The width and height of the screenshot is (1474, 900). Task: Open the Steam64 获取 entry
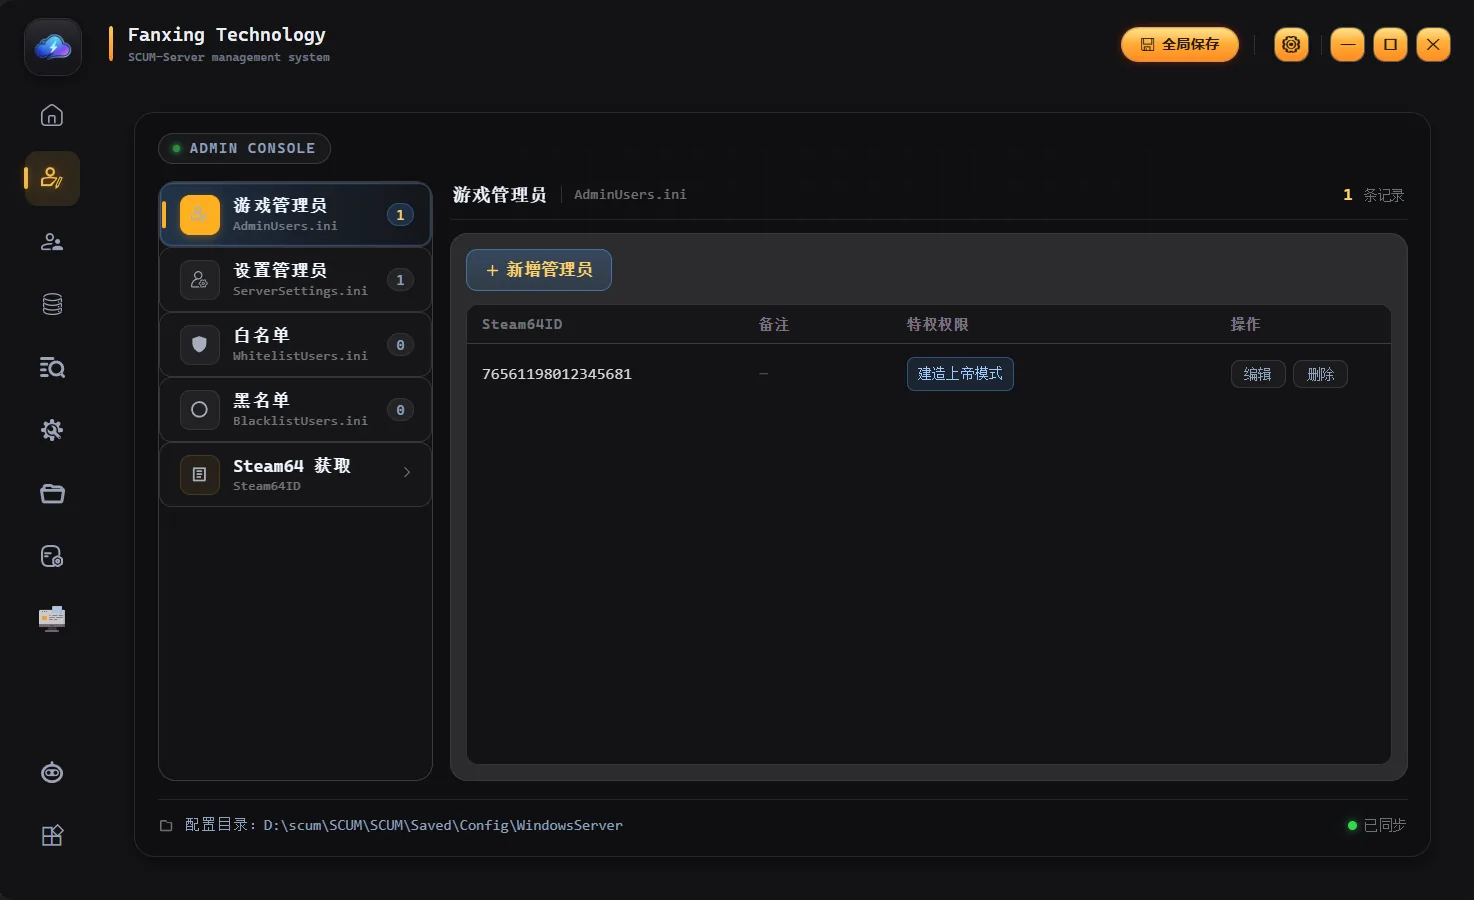(x=296, y=474)
